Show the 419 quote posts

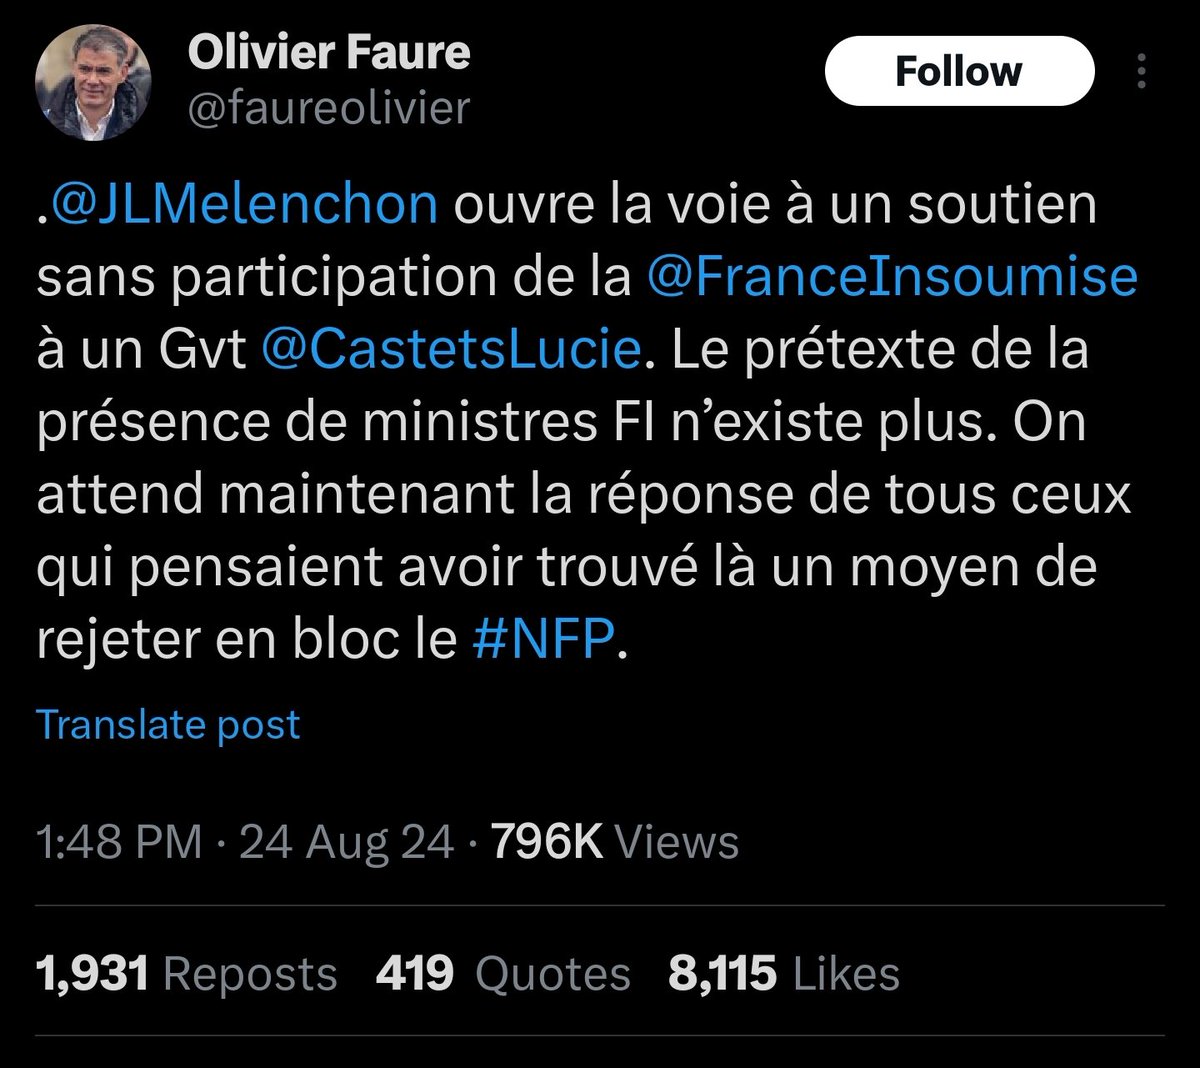[414, 974]
